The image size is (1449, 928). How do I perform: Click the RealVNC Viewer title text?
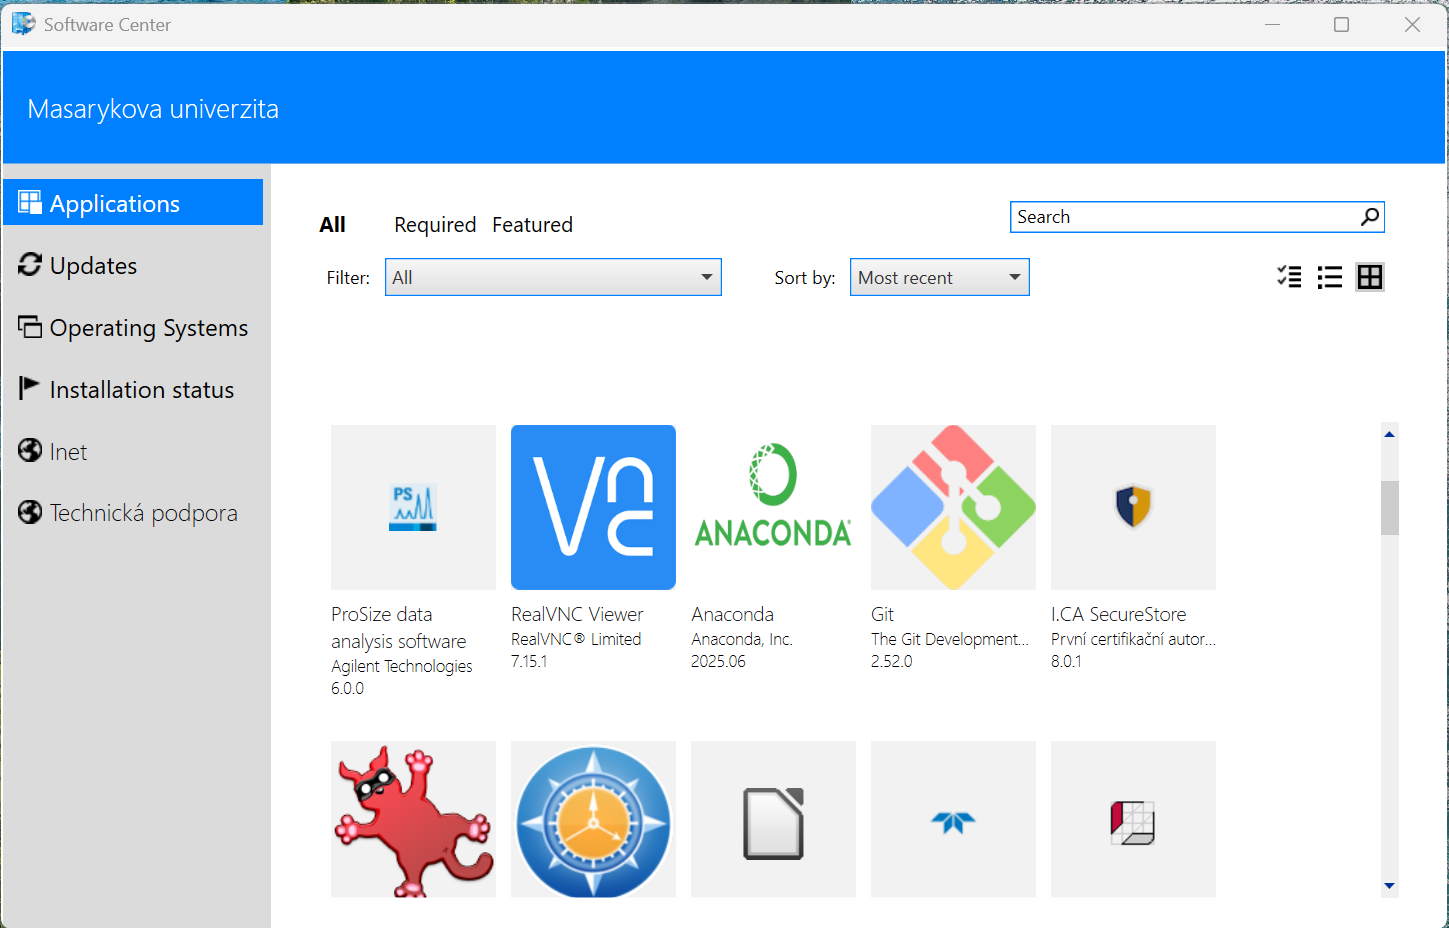click(x=577, y=614)
